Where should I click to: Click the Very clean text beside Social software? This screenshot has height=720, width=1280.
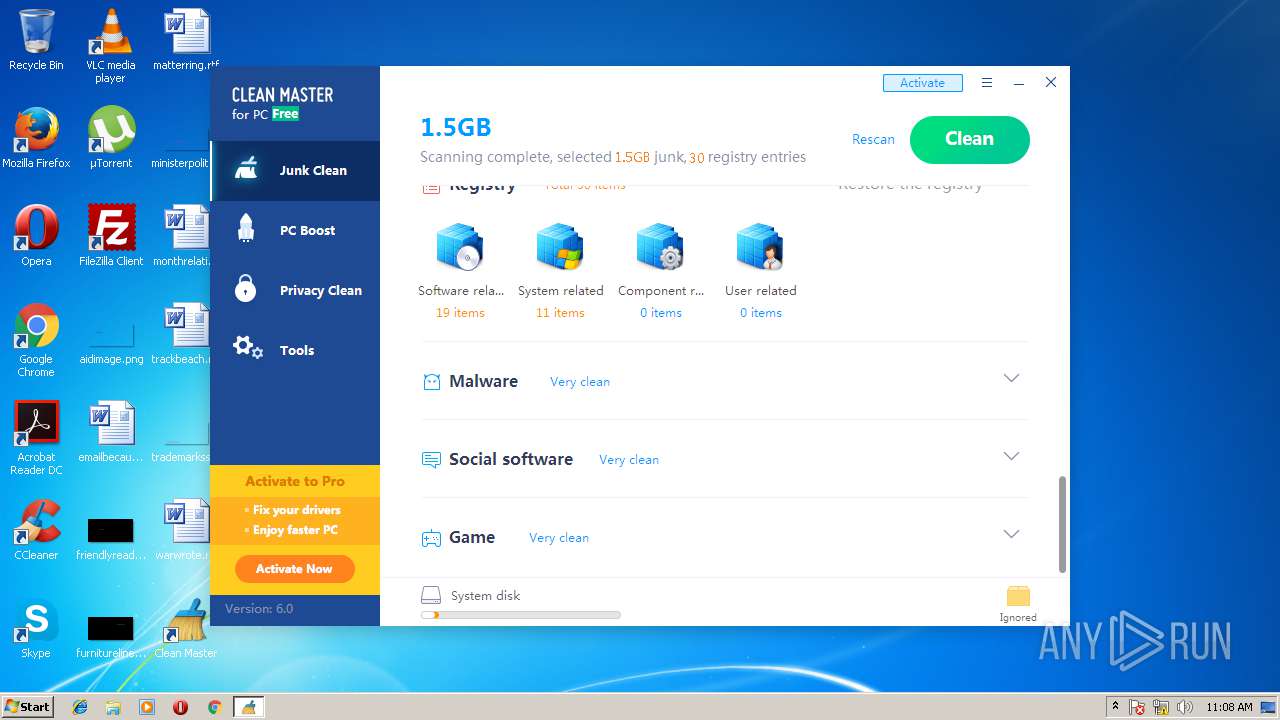tap(629, 460)
